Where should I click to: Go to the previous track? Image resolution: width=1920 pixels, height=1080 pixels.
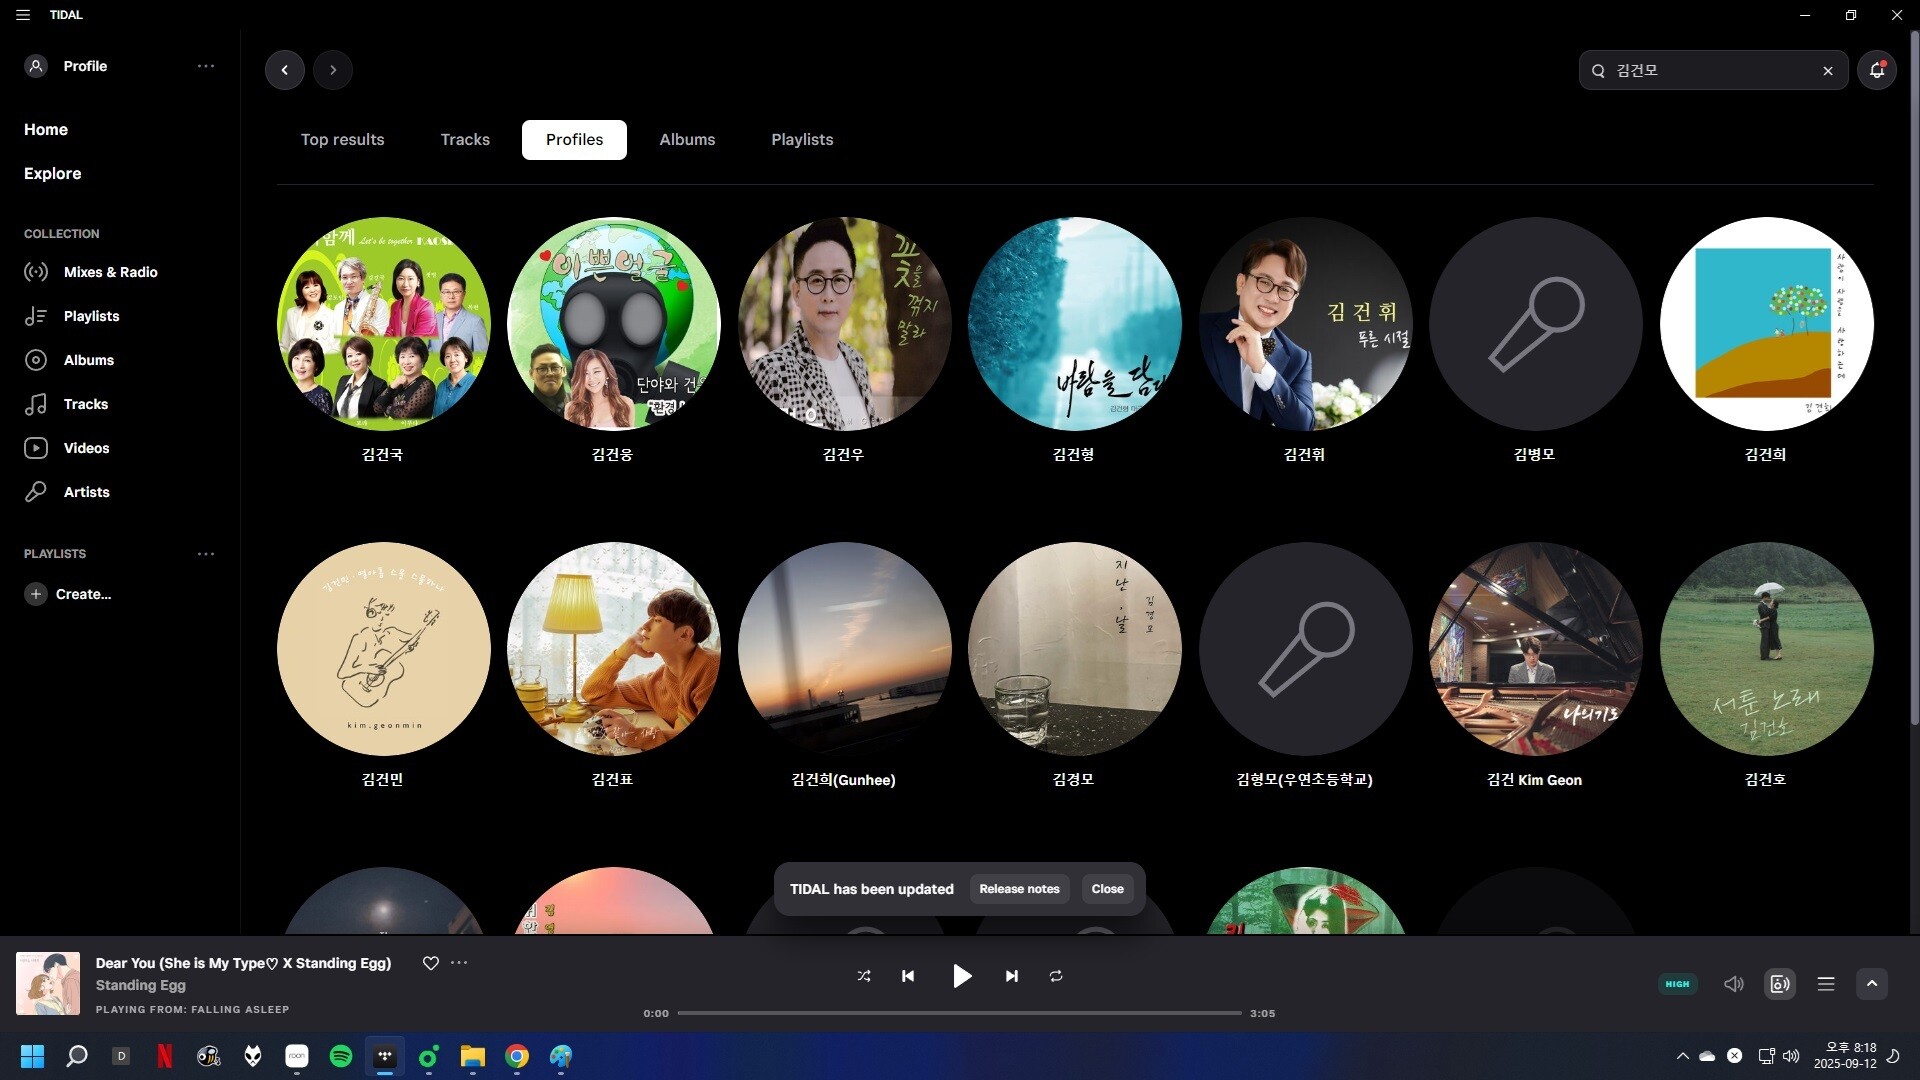[908, 976]
